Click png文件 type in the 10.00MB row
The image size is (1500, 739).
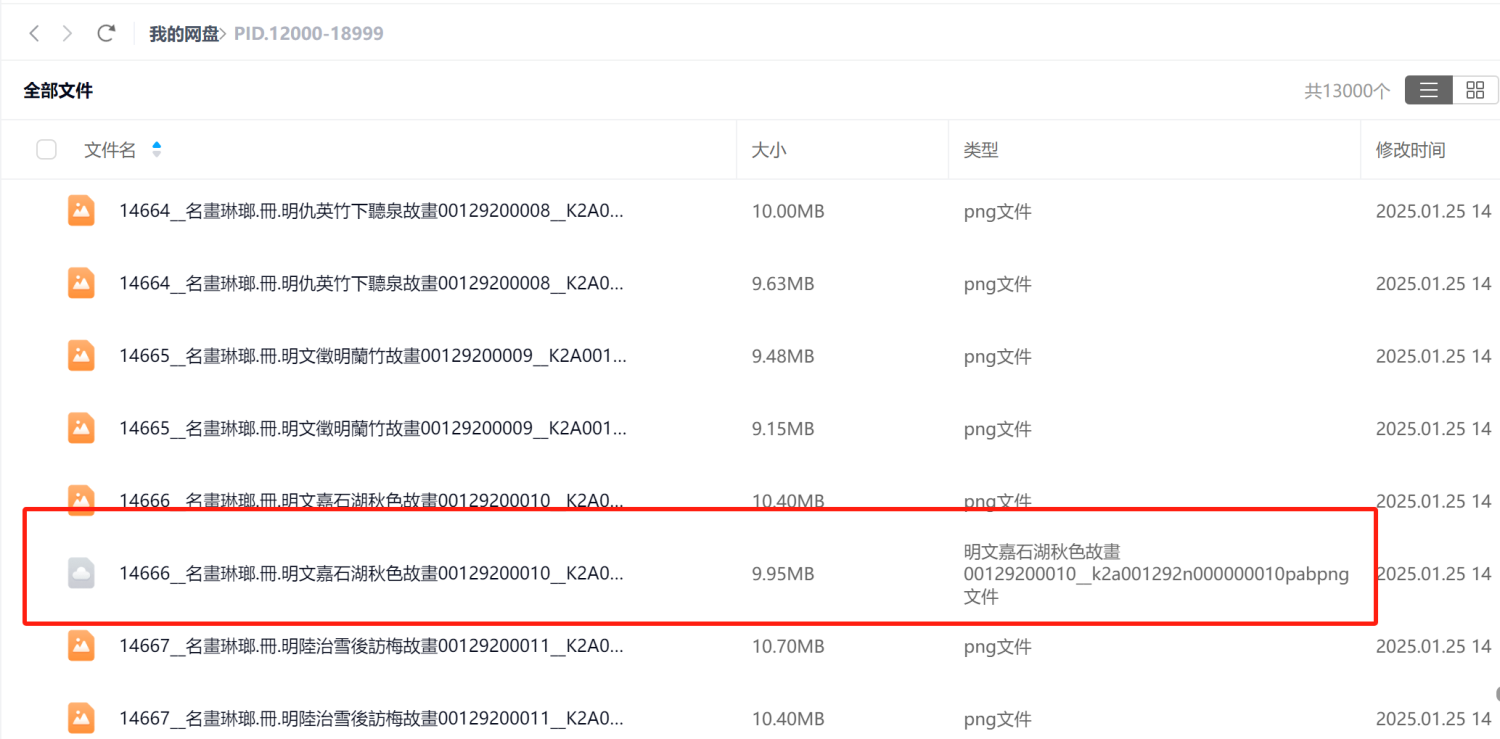[997, 211]
